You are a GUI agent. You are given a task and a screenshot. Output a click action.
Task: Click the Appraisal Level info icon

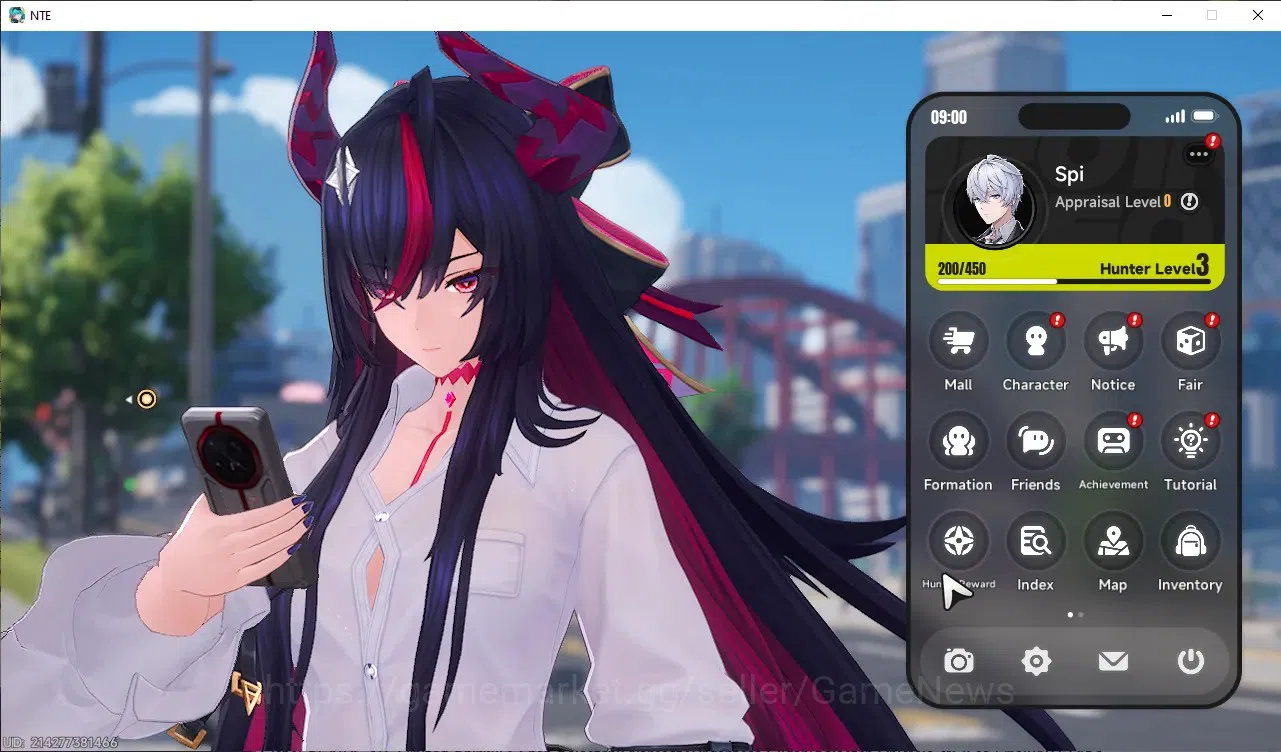(1189, 201)
